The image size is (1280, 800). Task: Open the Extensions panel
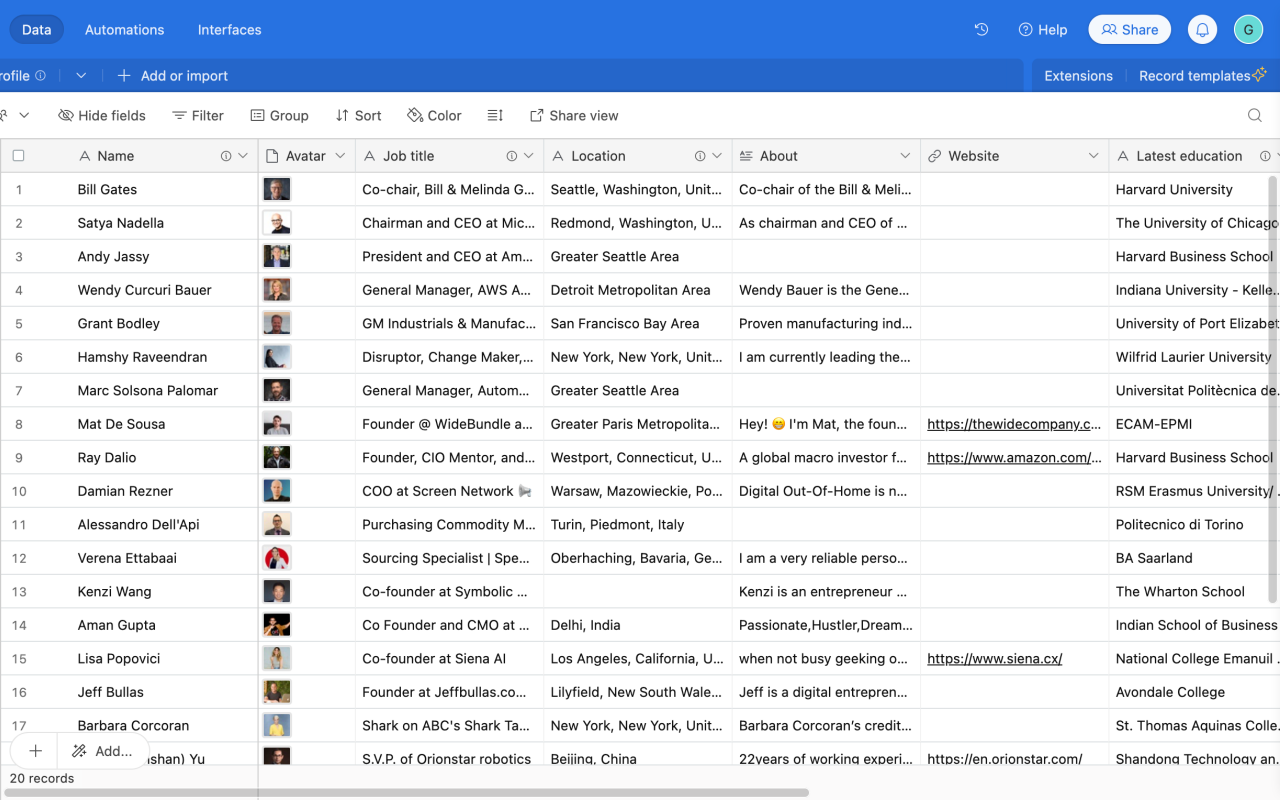1078,75
